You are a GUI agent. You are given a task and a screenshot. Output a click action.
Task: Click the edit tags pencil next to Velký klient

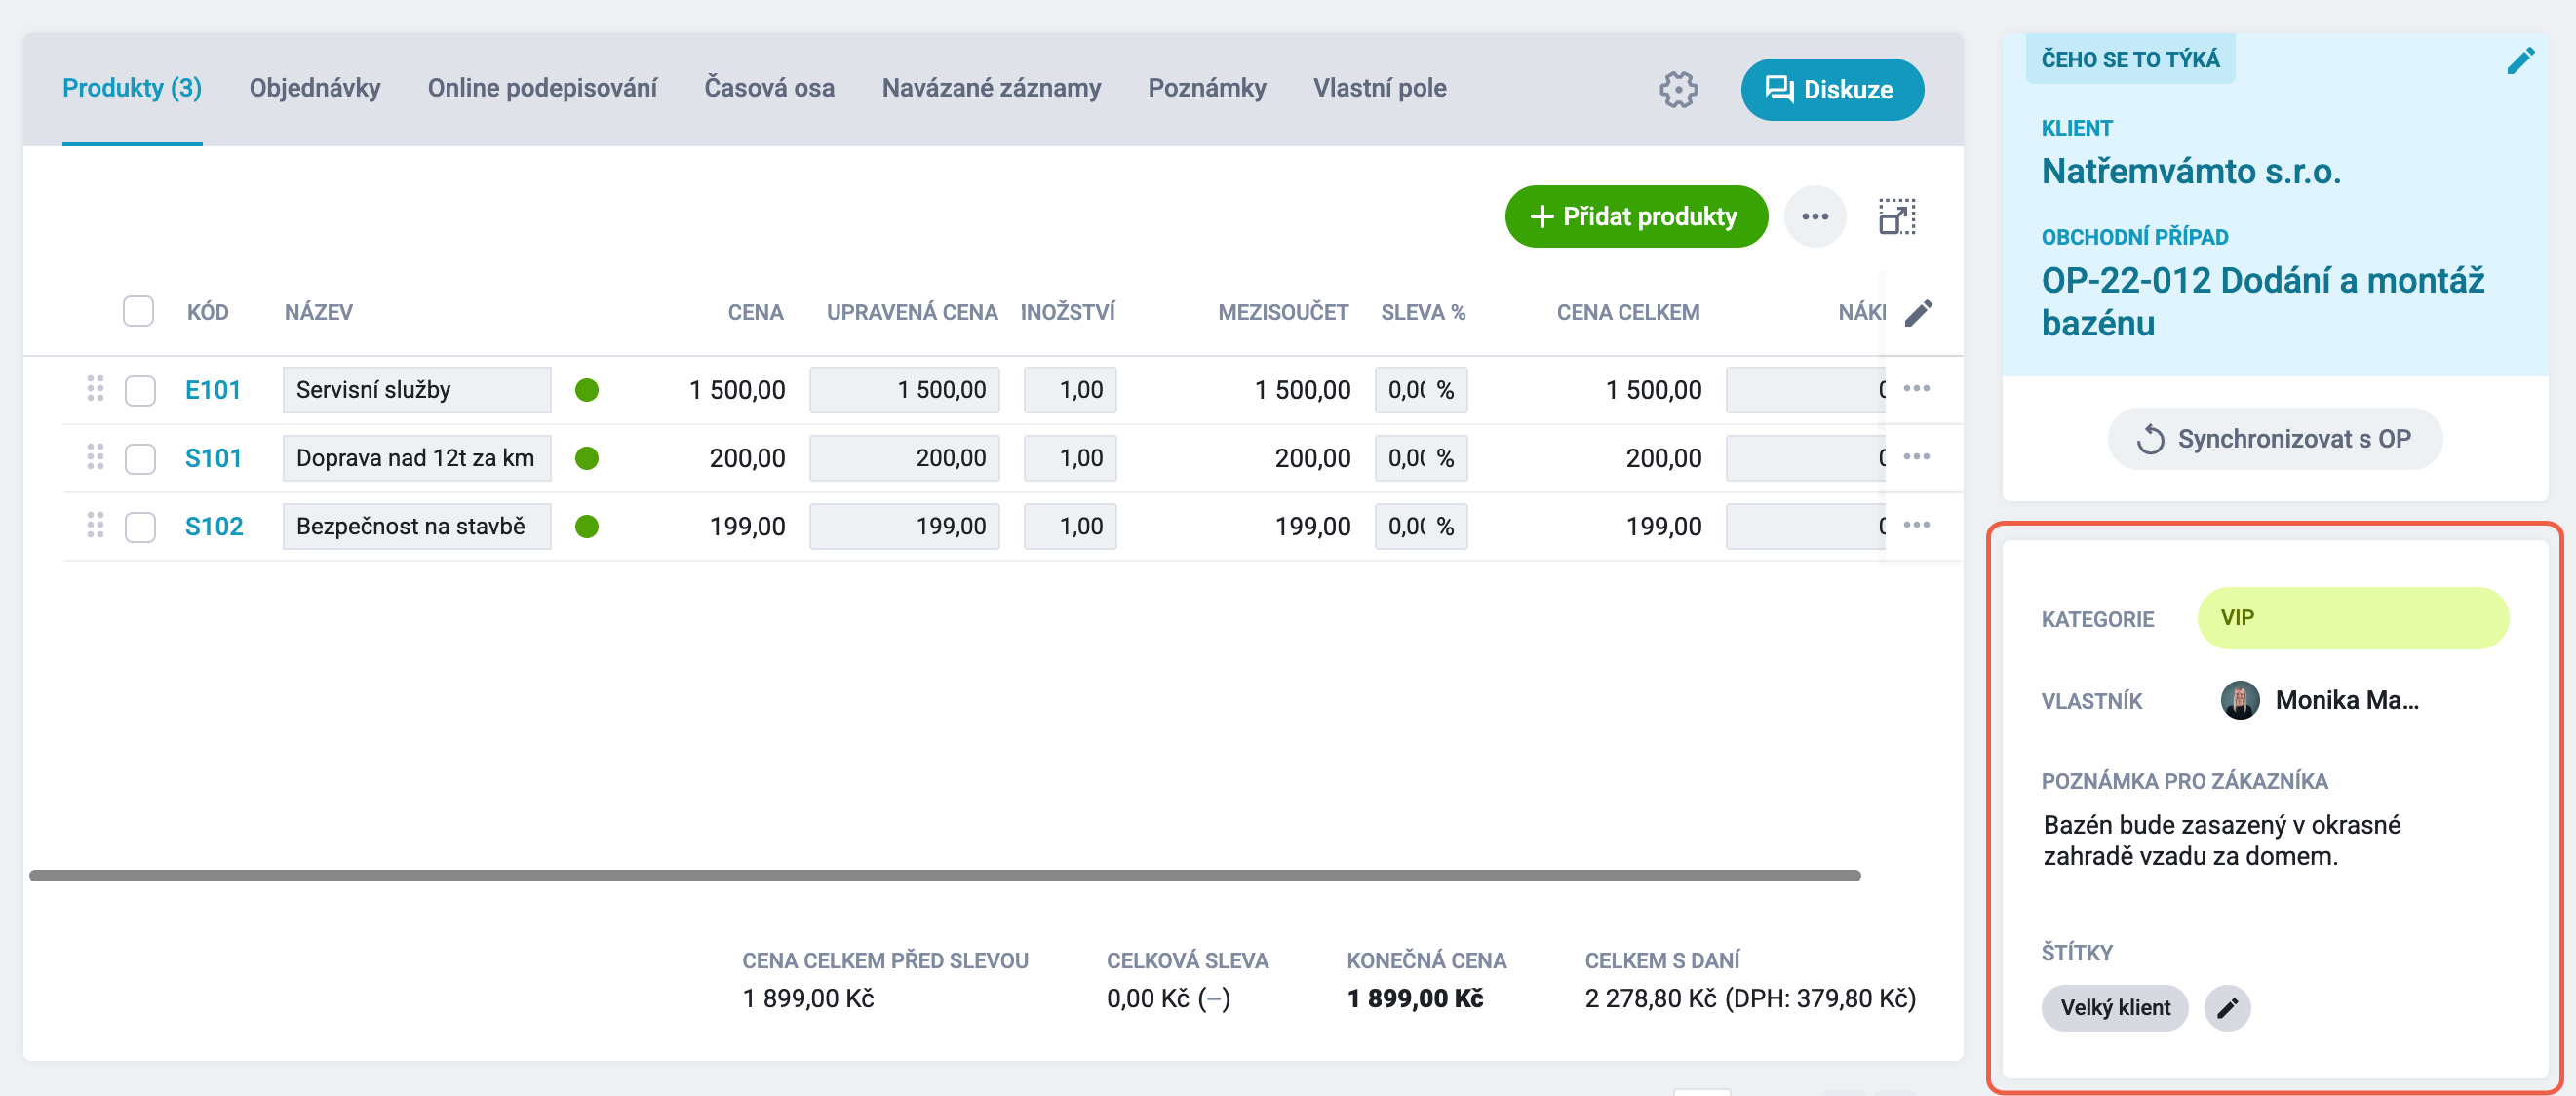(x=2227, y=1008)
